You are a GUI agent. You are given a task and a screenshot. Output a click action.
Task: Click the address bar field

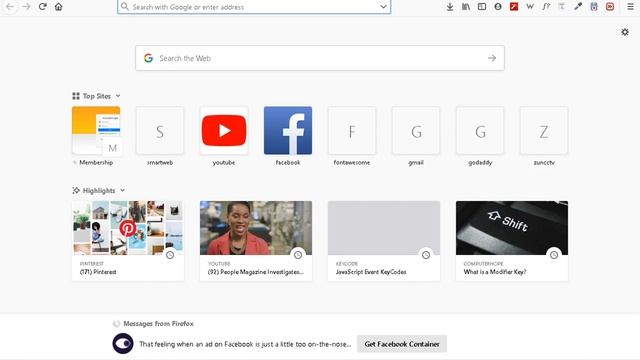(254, 7)
